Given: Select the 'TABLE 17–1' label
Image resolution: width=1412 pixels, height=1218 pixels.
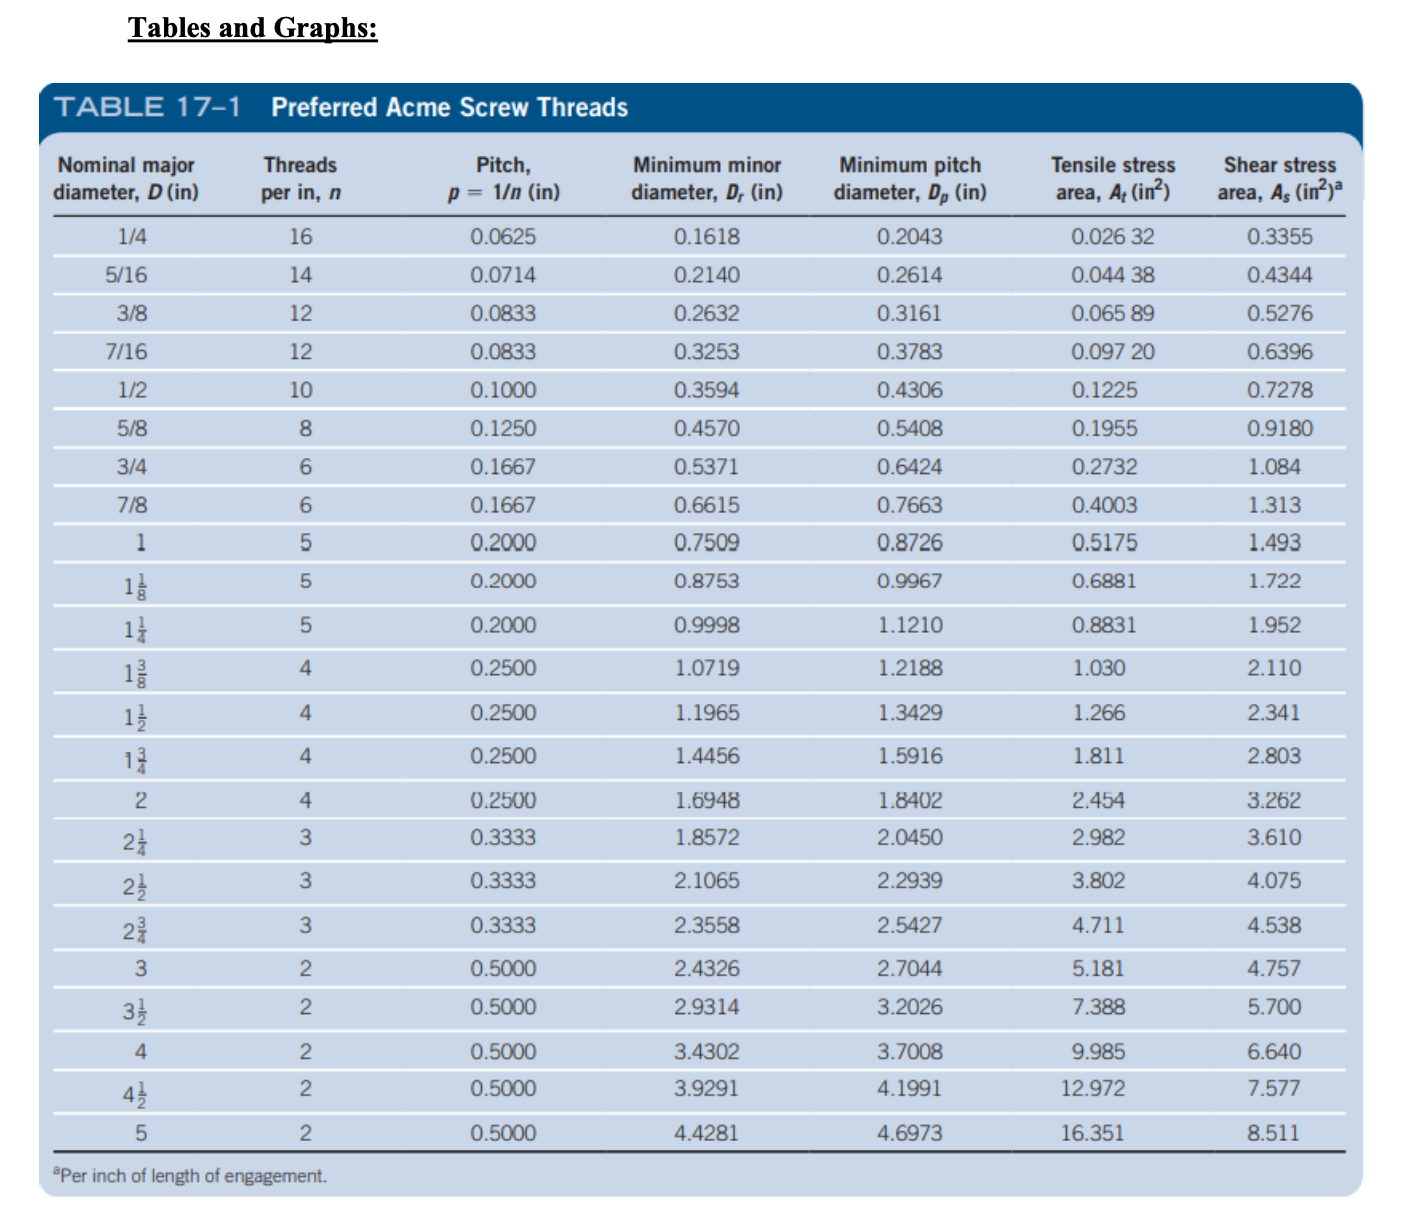Looking at the screenshot, I should 148,107.
